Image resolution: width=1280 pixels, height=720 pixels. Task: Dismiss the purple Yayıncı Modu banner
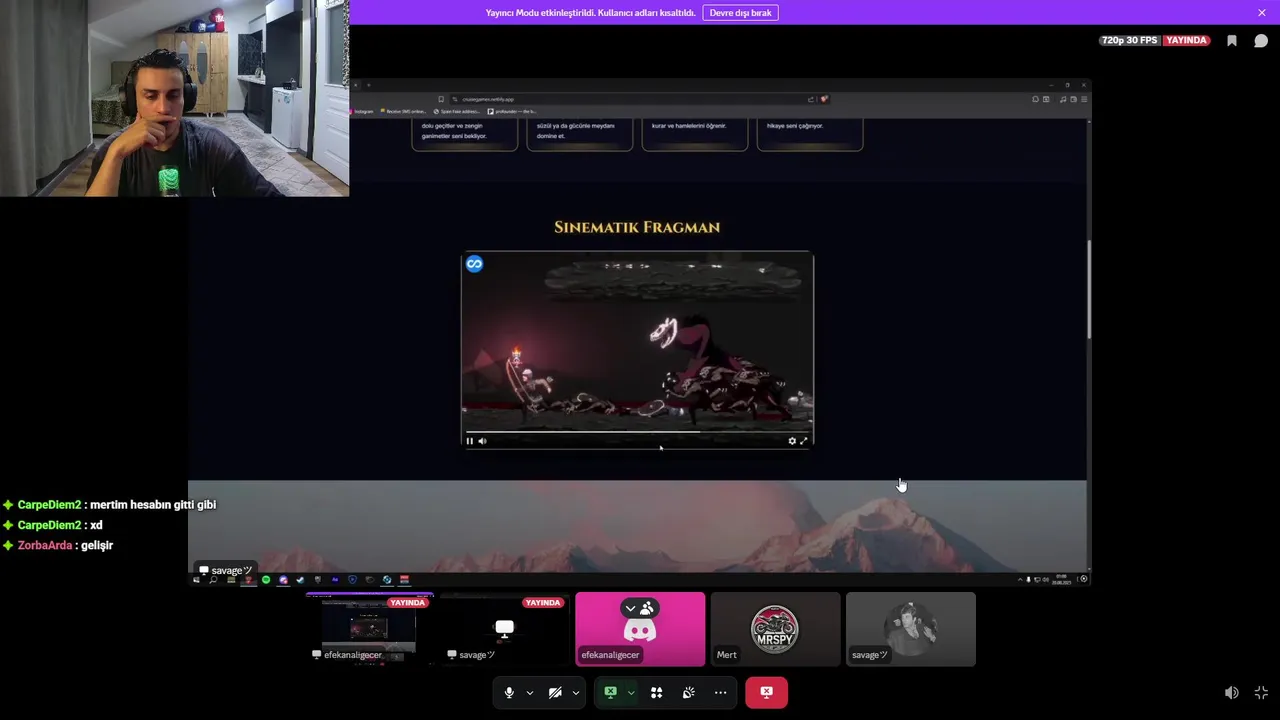click(1262, 13)
